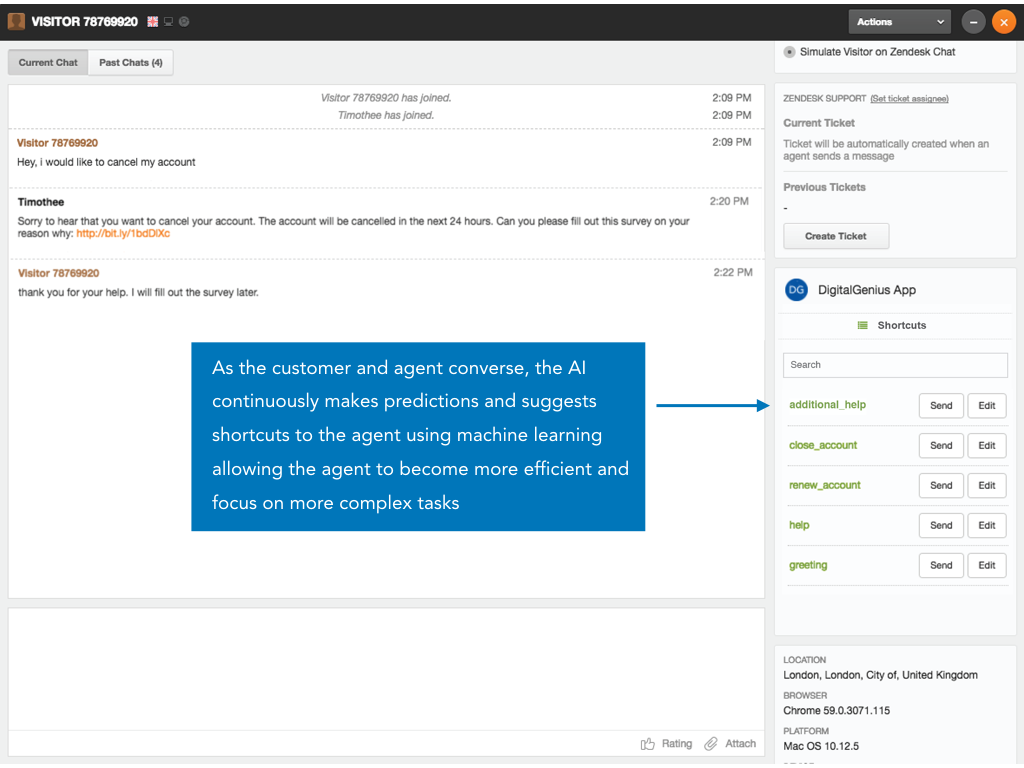Image resolution: width=1024 pixels, height=768 pixels.
Task: Click the thumbs-up Rating icon
Action: click(x=648, y=743)
